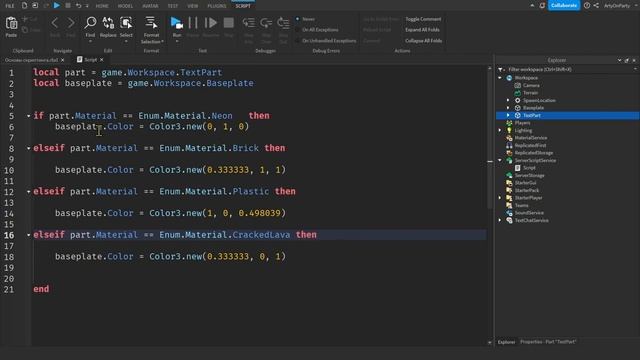Click Collapse All Folds action
This screenshot has height=360, width=640.
point(423,41)
